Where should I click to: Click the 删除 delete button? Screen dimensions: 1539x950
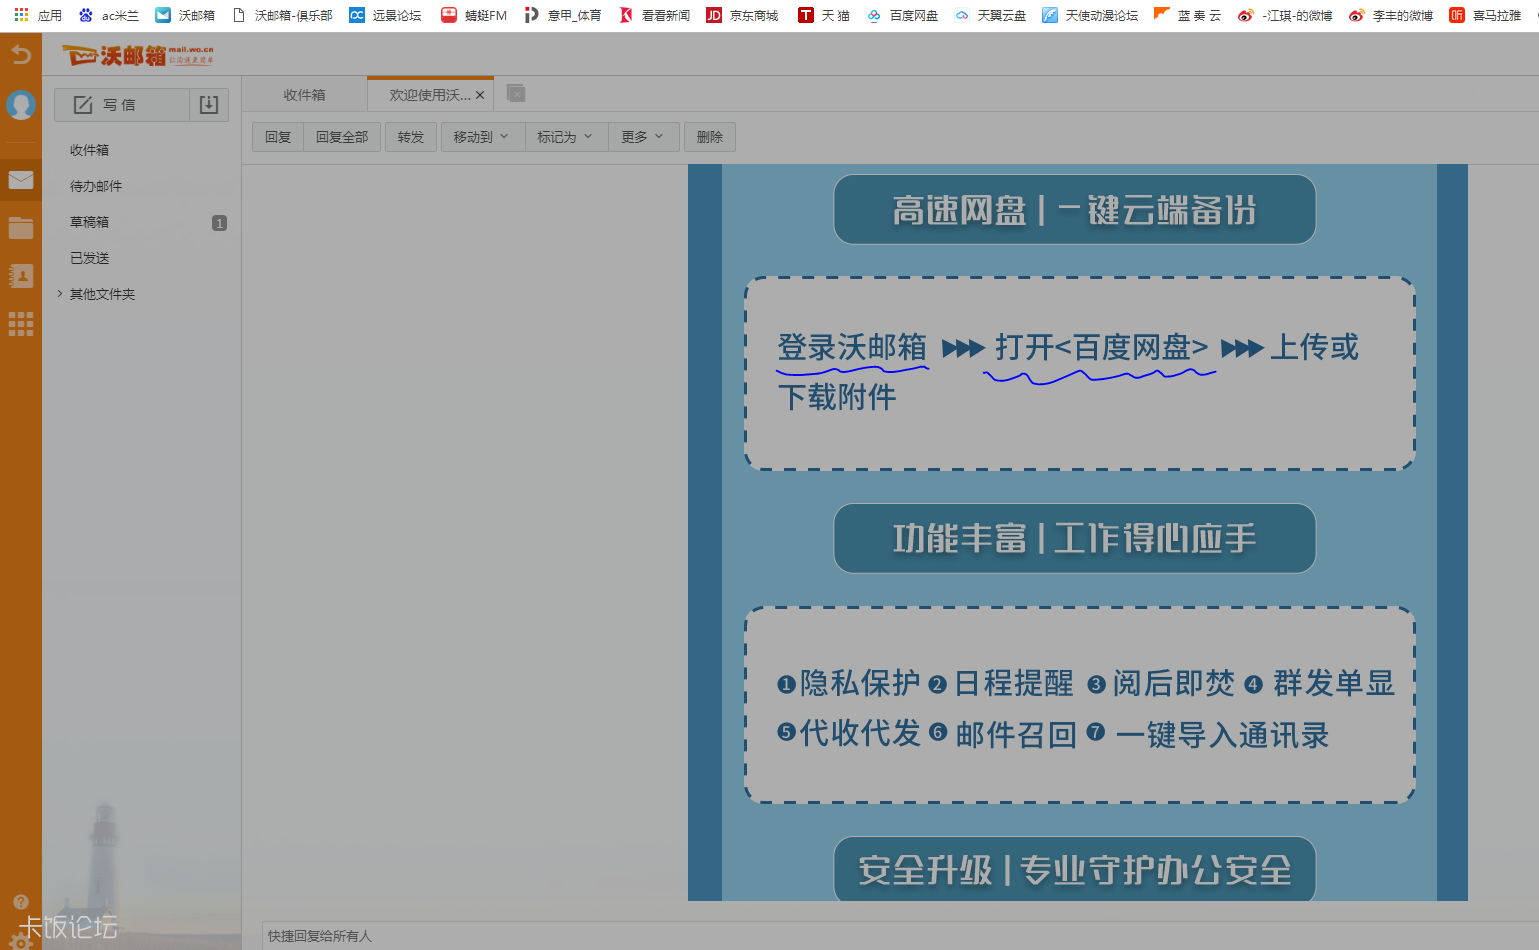[710, 137]
